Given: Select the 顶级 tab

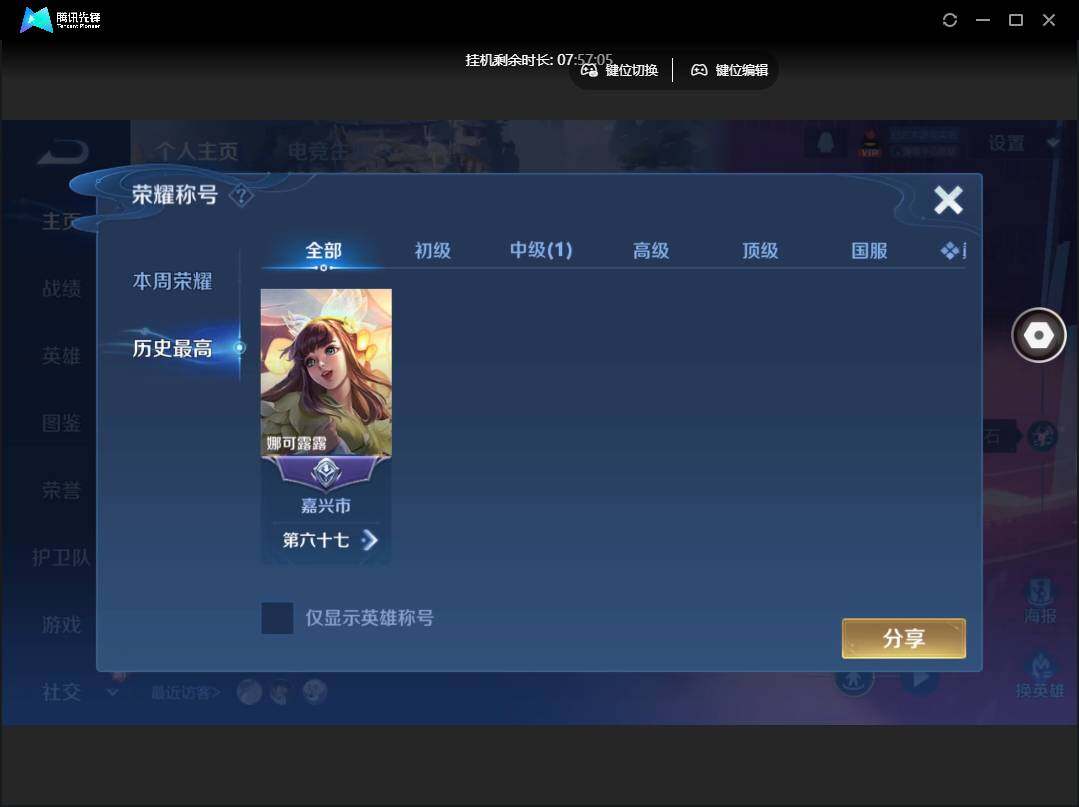Looking at the screenshot, I should point(760,250).
